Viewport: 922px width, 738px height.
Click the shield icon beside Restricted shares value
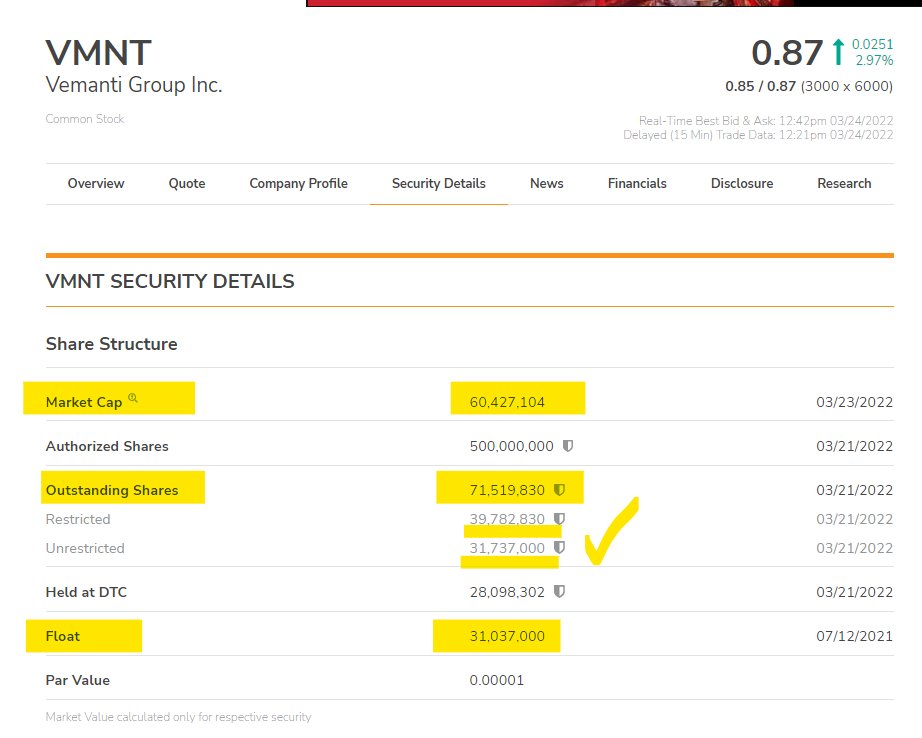[x=559, y=519]
